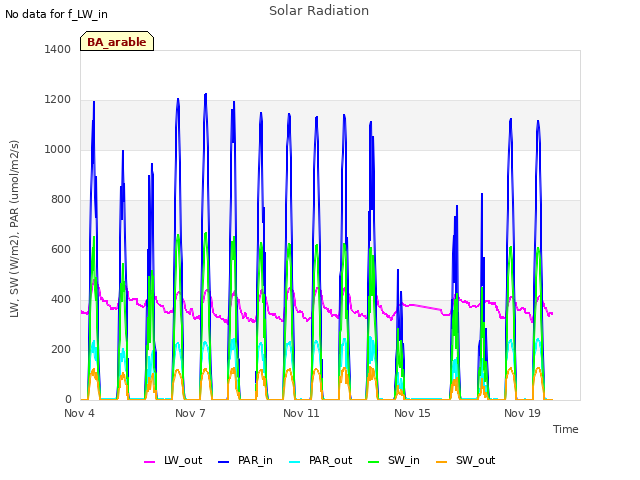Click the cyan PAR_out color marker
This screenshot has width=640, height=480.
click(x=295, y=462)
